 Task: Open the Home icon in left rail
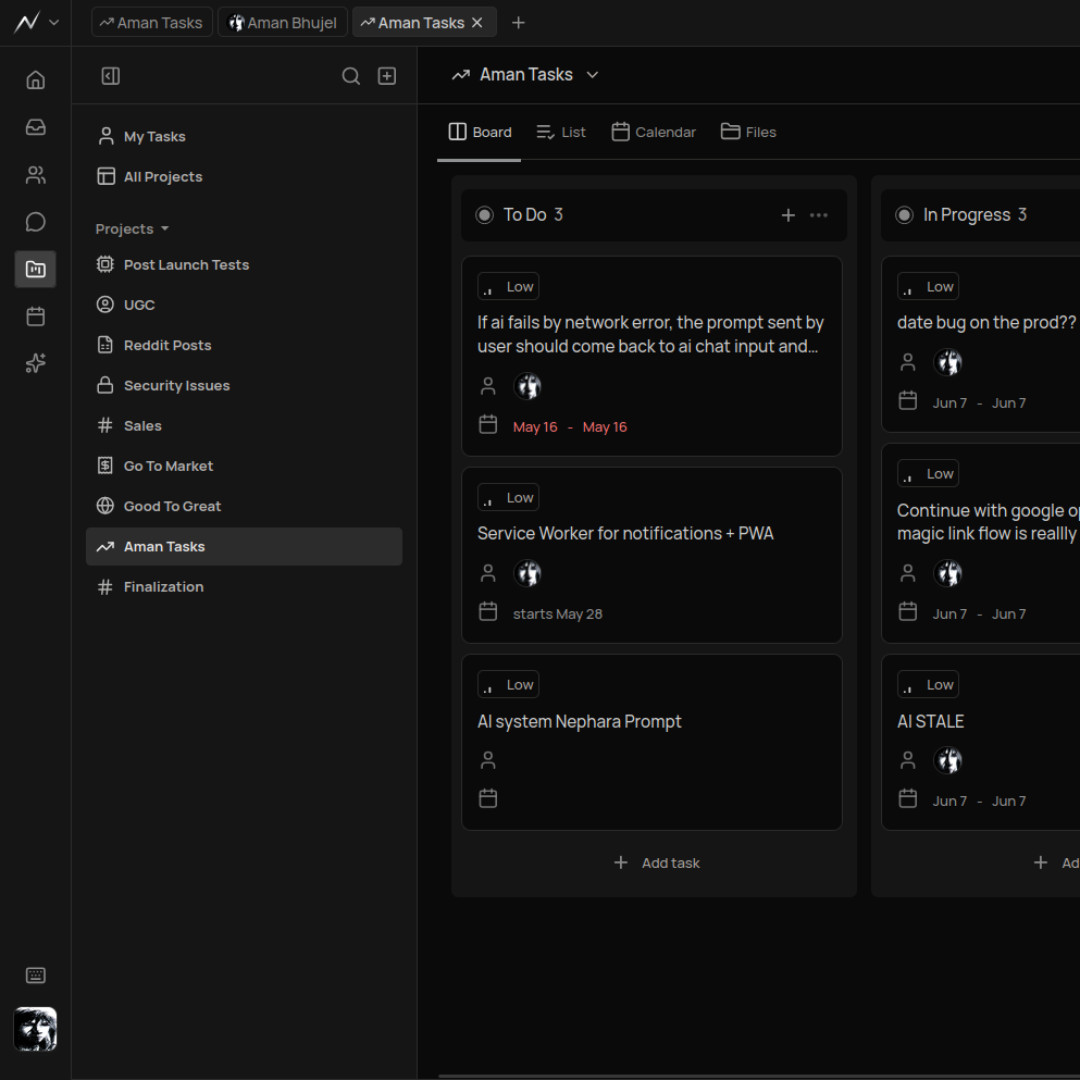tap(35, 80)
